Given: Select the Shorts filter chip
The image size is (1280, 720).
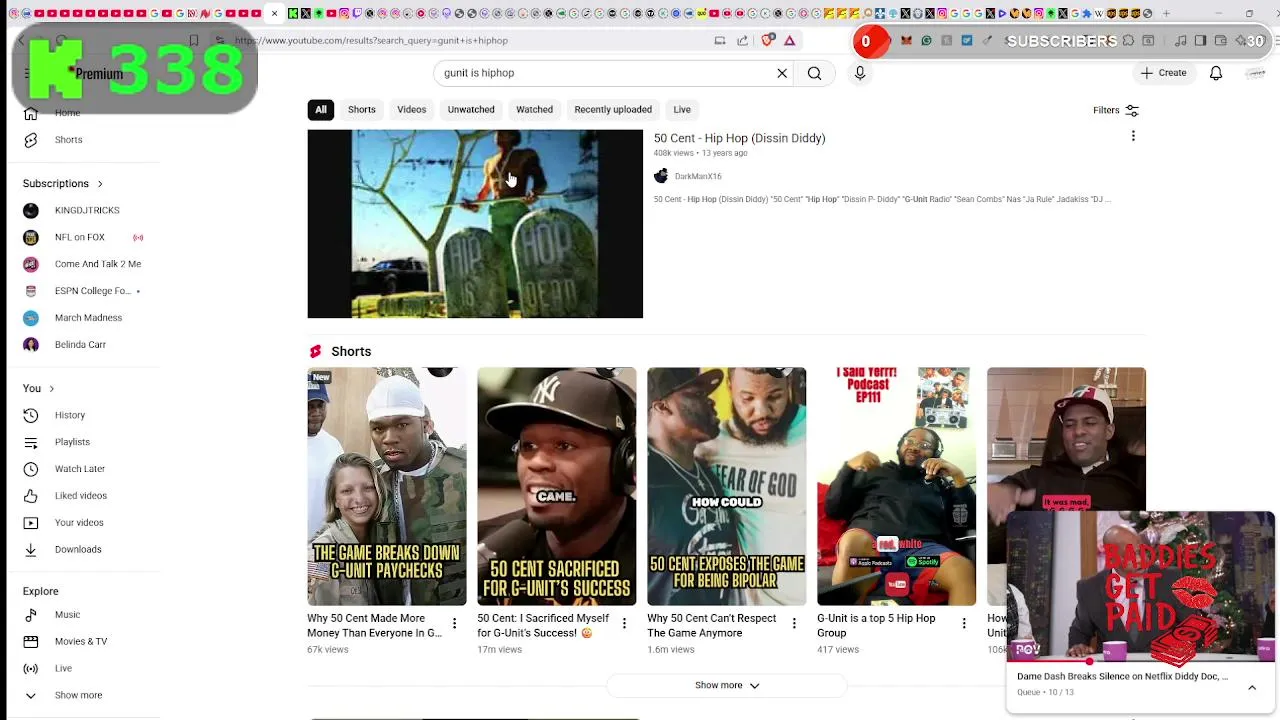Looking at the screenshot, I should [x=362, y=110].
